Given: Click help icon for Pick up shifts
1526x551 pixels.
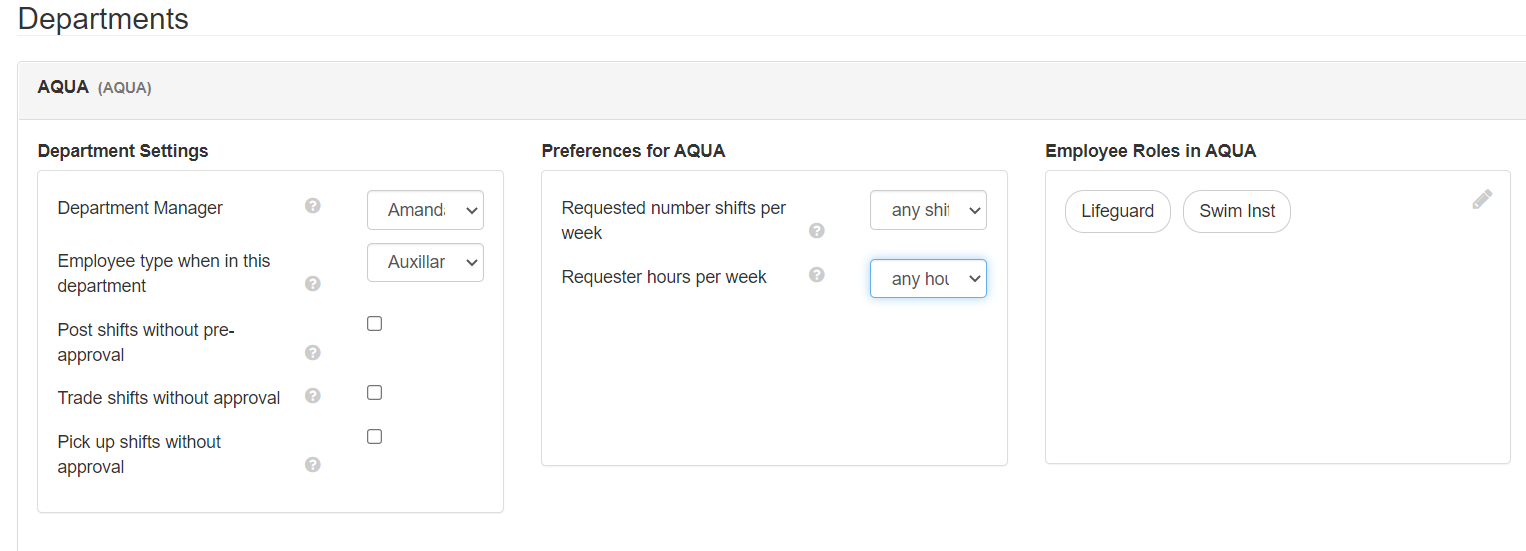Looking at the screenshot, I should click(313, 464).
